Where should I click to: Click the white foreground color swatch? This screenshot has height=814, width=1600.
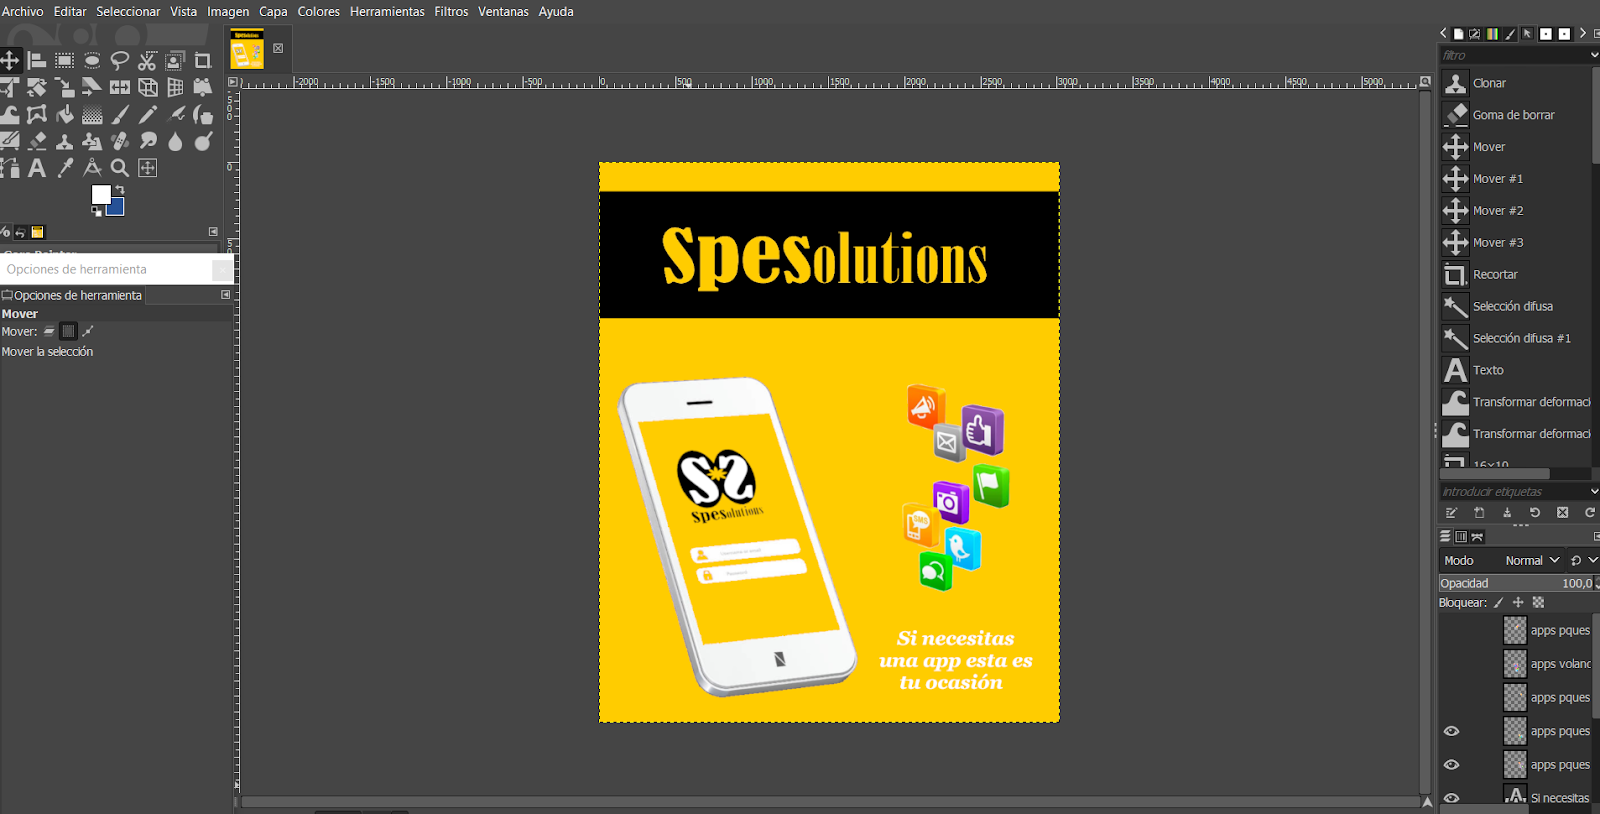point(100,193)
